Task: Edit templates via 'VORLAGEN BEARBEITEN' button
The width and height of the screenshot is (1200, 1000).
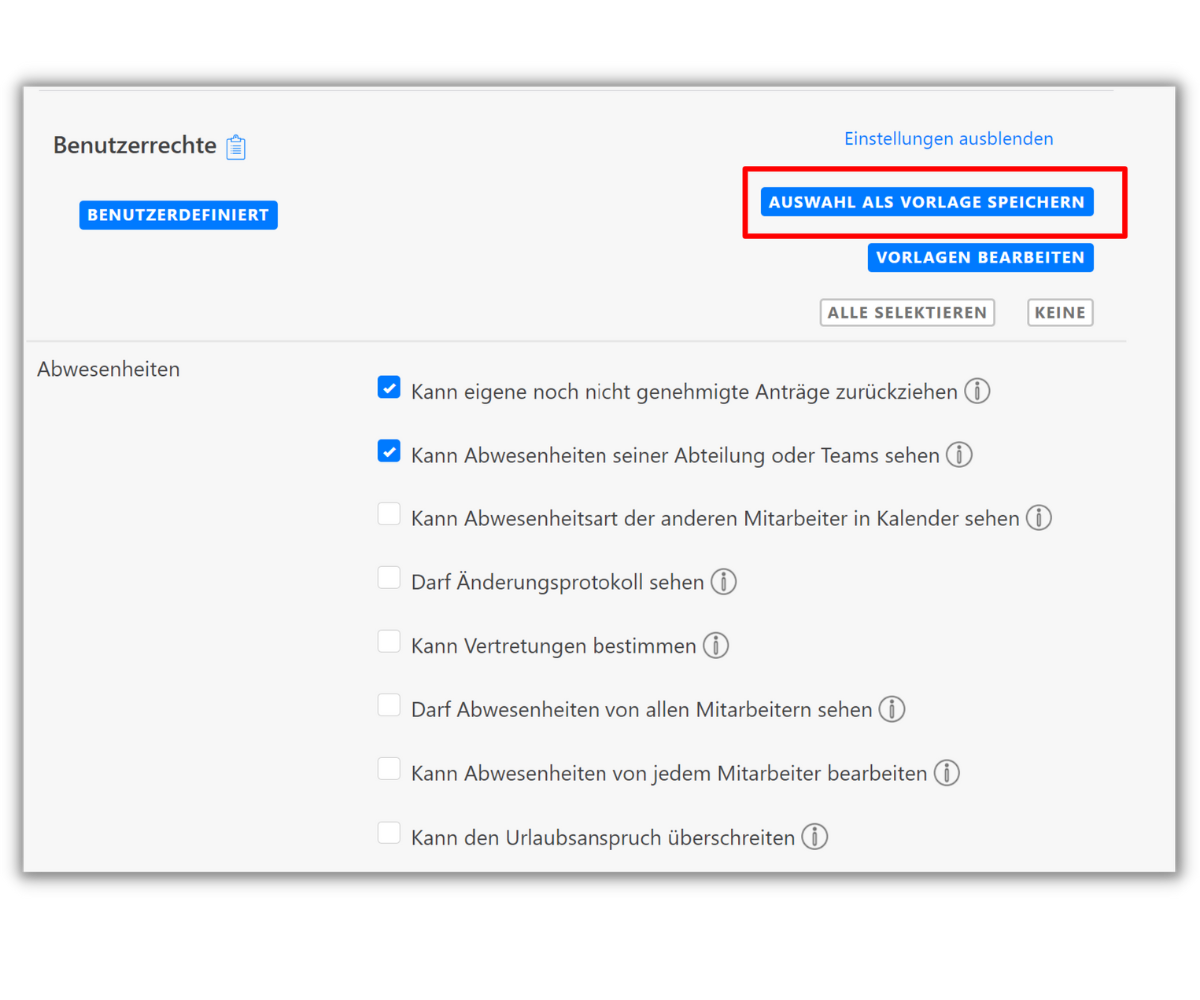Action: point(980,257)
